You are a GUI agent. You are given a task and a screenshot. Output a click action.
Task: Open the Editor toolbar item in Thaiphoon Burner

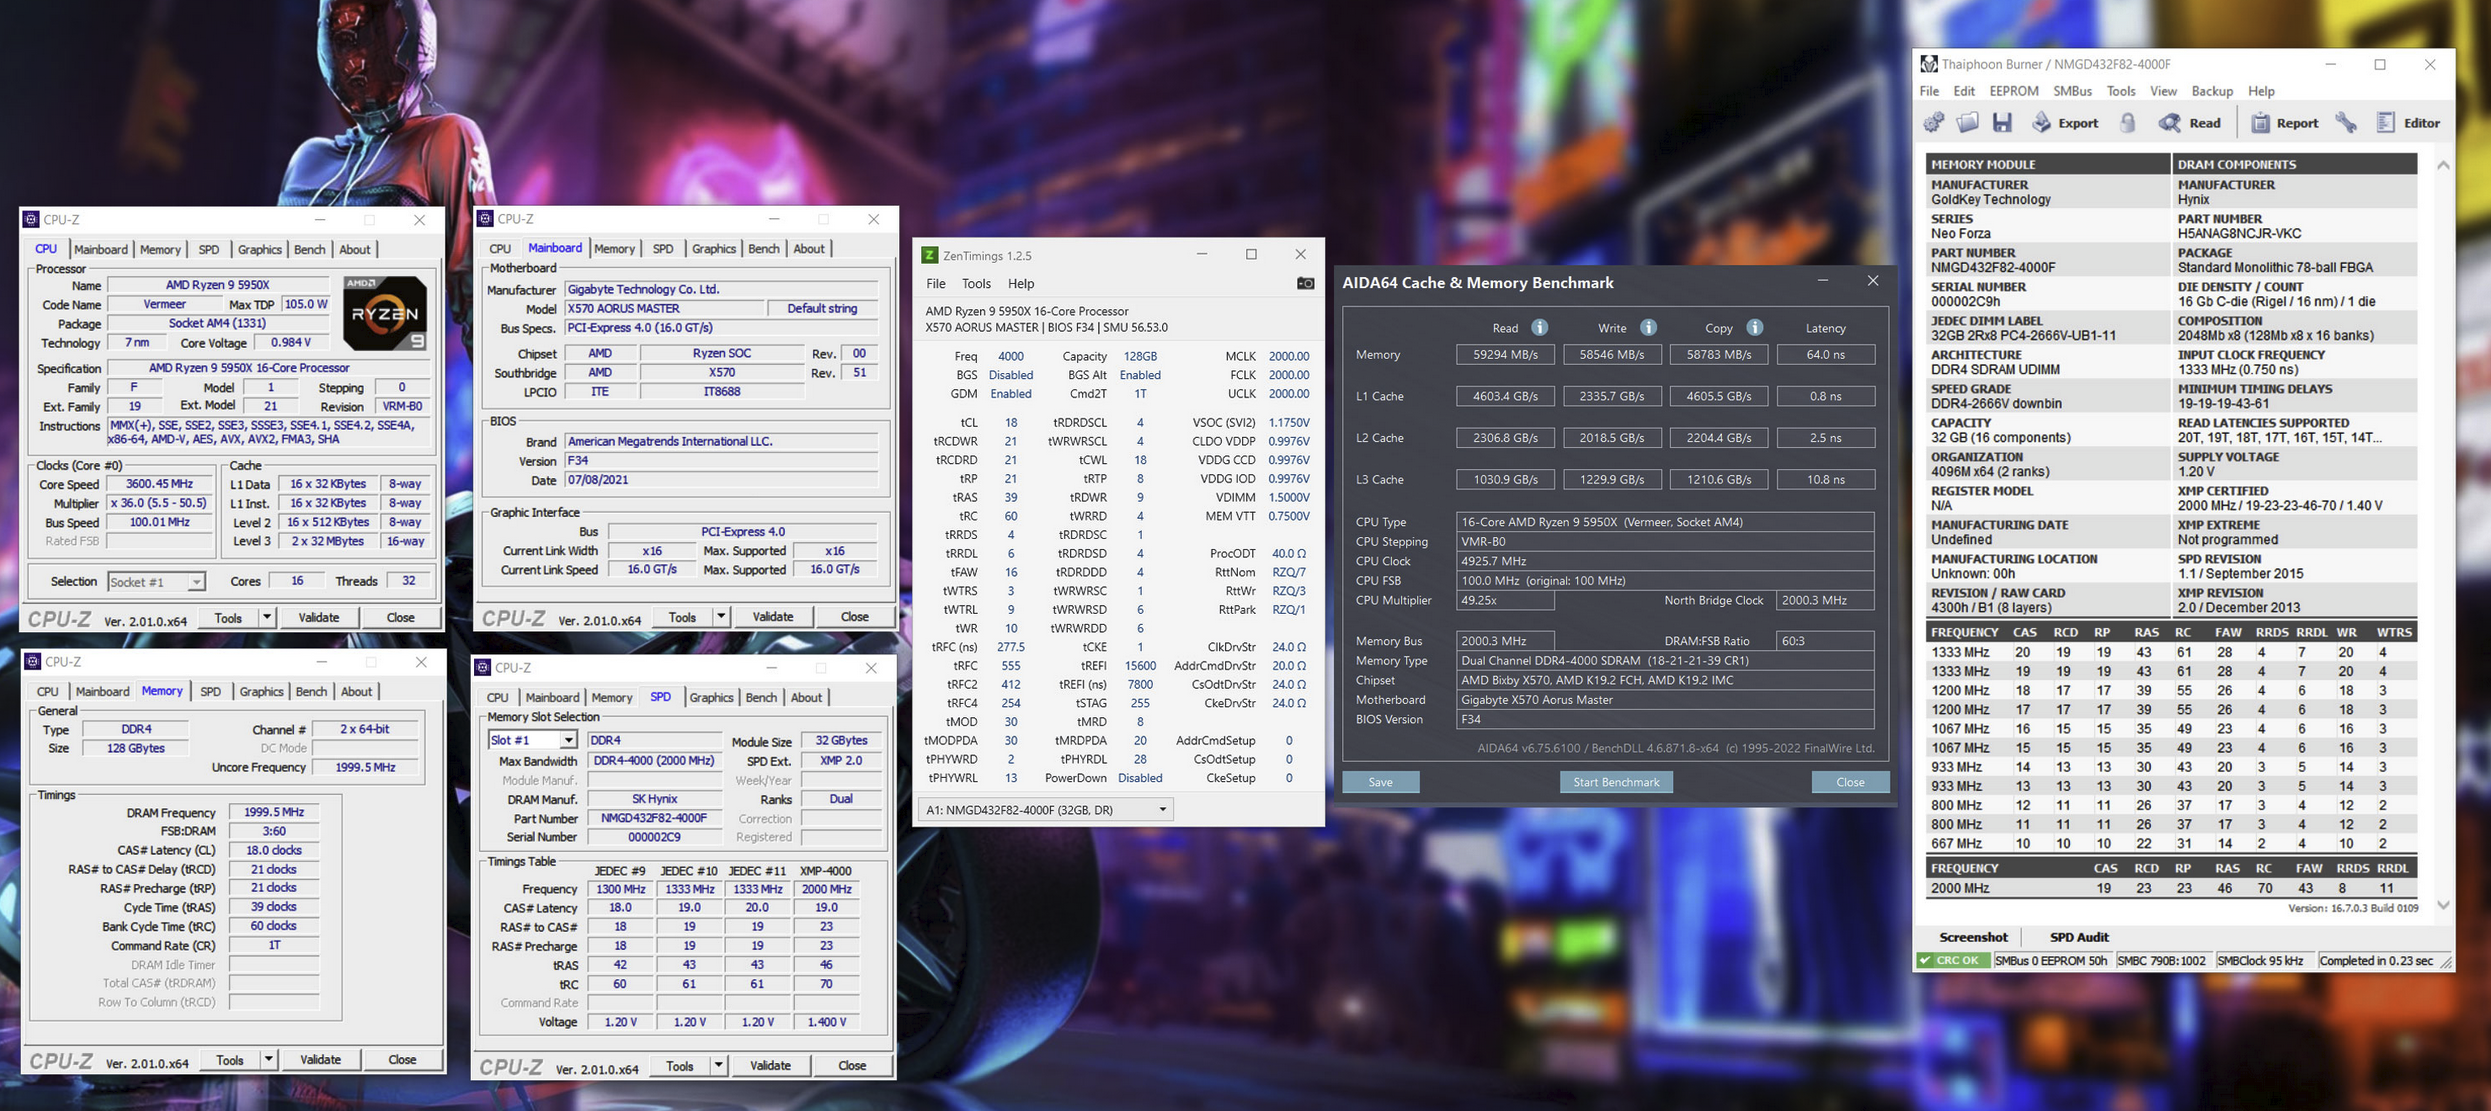coord(2408,123)
